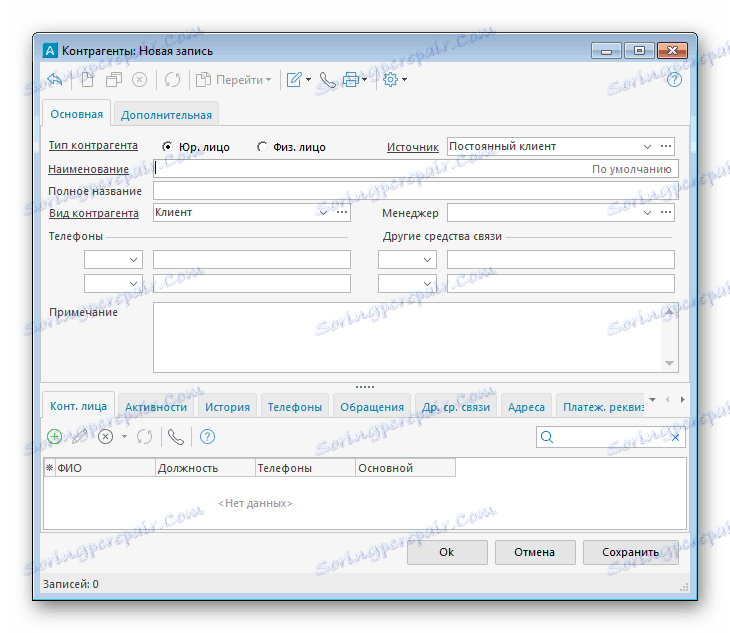Image resolution: width=730 pixels, height=633 pixels.
Task: Open the Обращения tab
Action: (372, 407)
